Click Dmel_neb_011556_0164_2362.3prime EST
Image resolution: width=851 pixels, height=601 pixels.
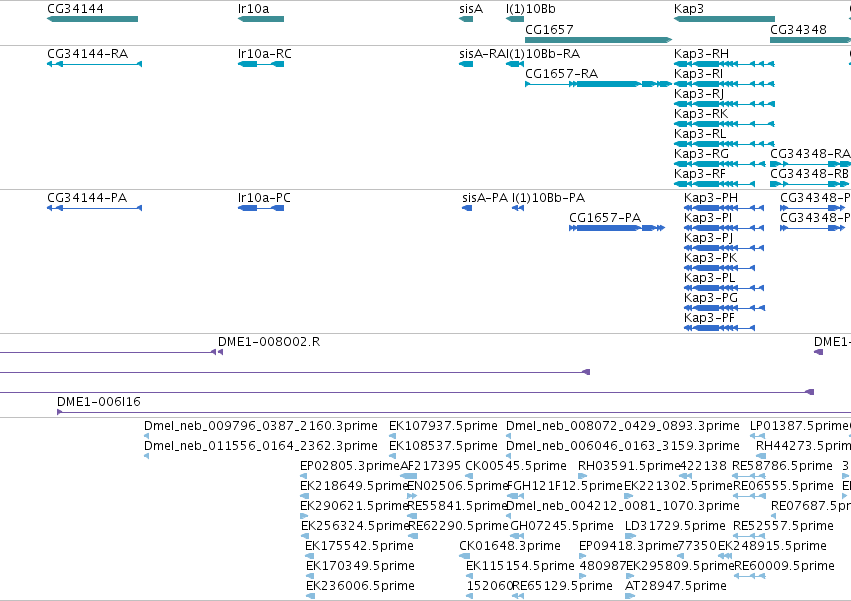(x=261, y=446)
